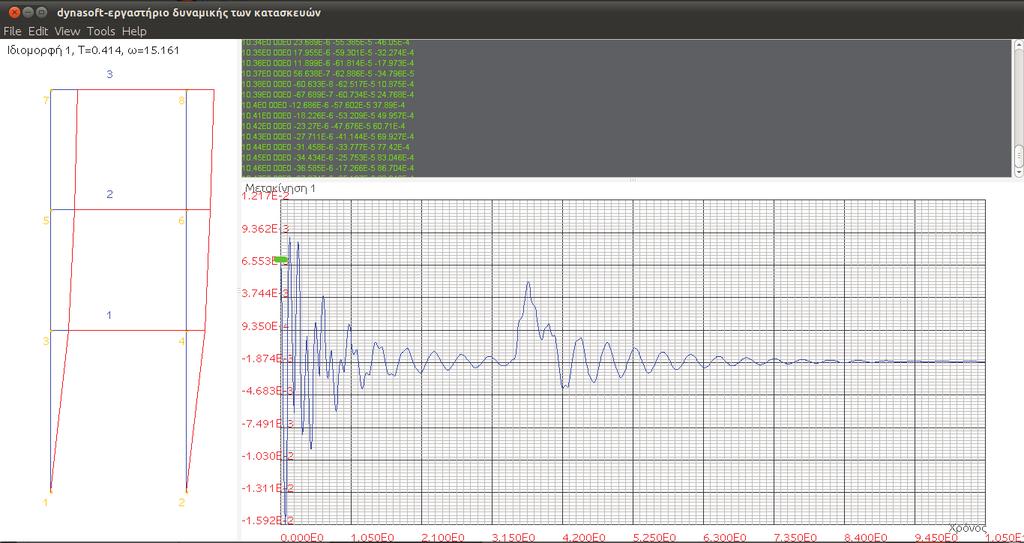Screen dimensions: 1024x543
Task: Click the green marker on the graph axis
Action: 281,260
